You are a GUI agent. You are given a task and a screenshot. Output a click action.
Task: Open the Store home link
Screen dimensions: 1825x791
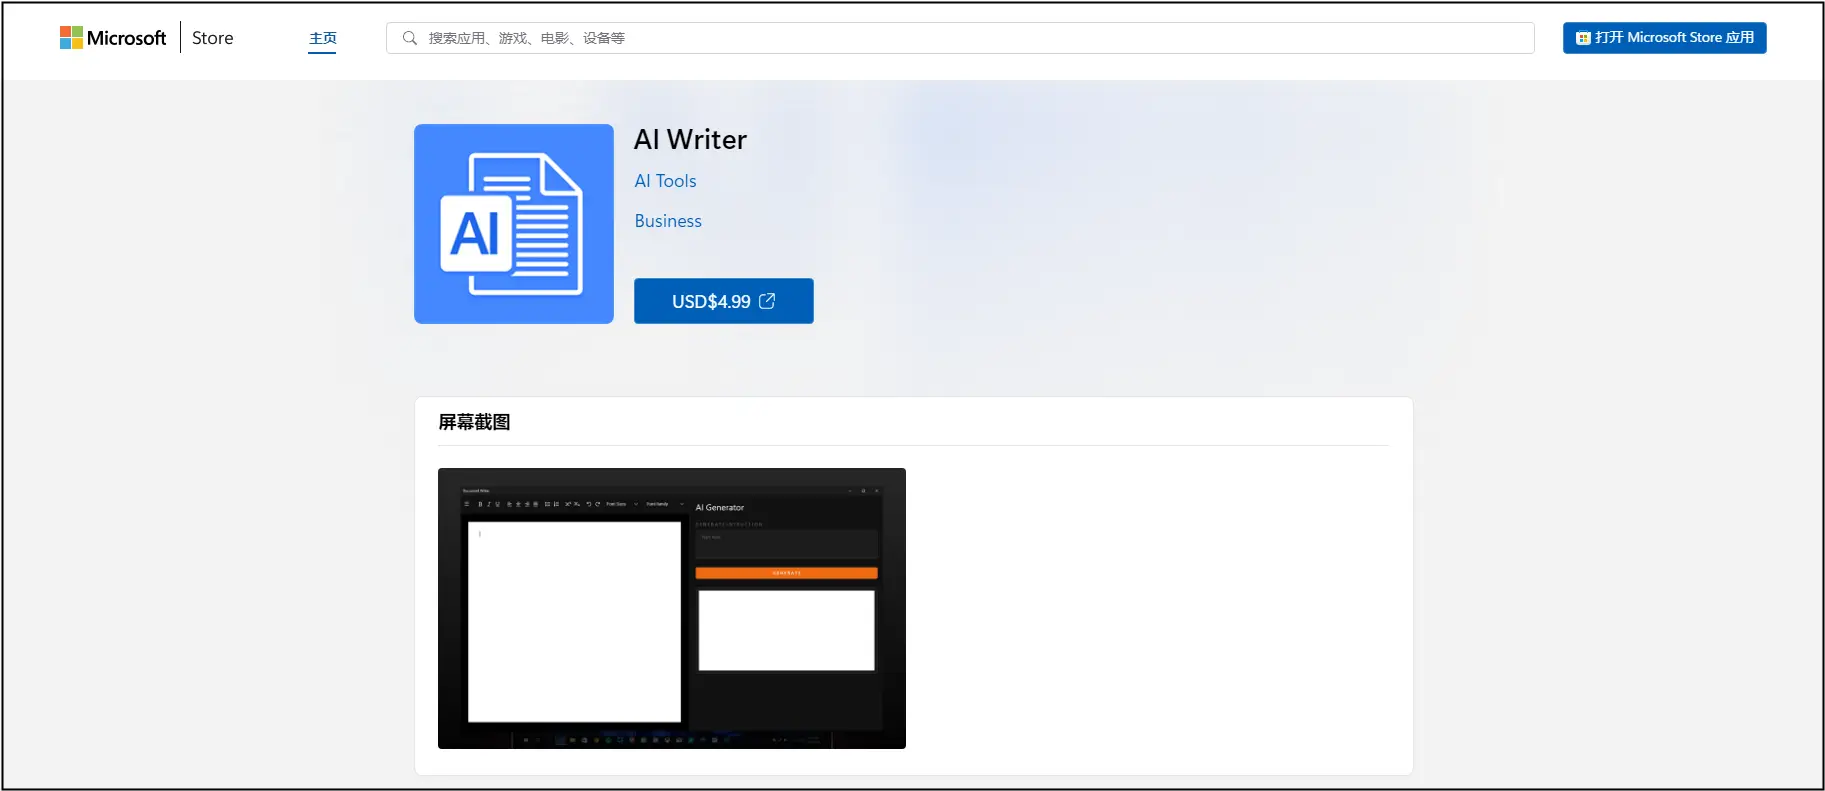click(212, 38)
